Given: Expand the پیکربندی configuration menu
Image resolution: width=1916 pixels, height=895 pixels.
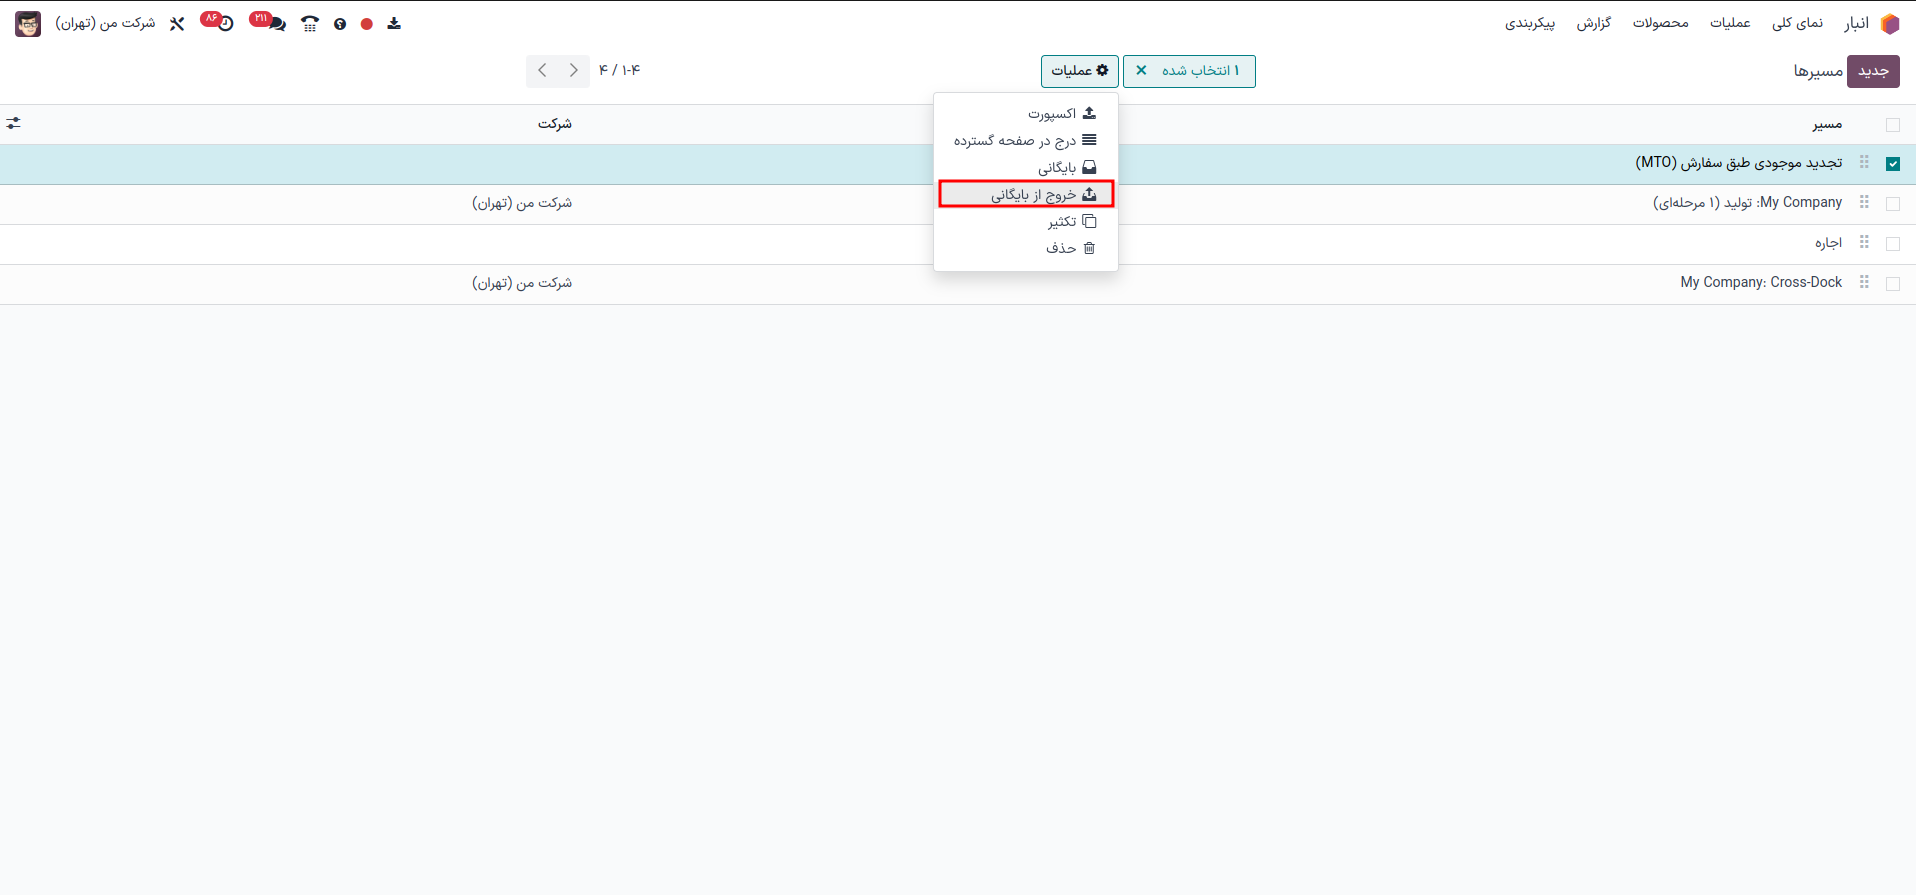Looking at the screenshot, I should 1529,23.
